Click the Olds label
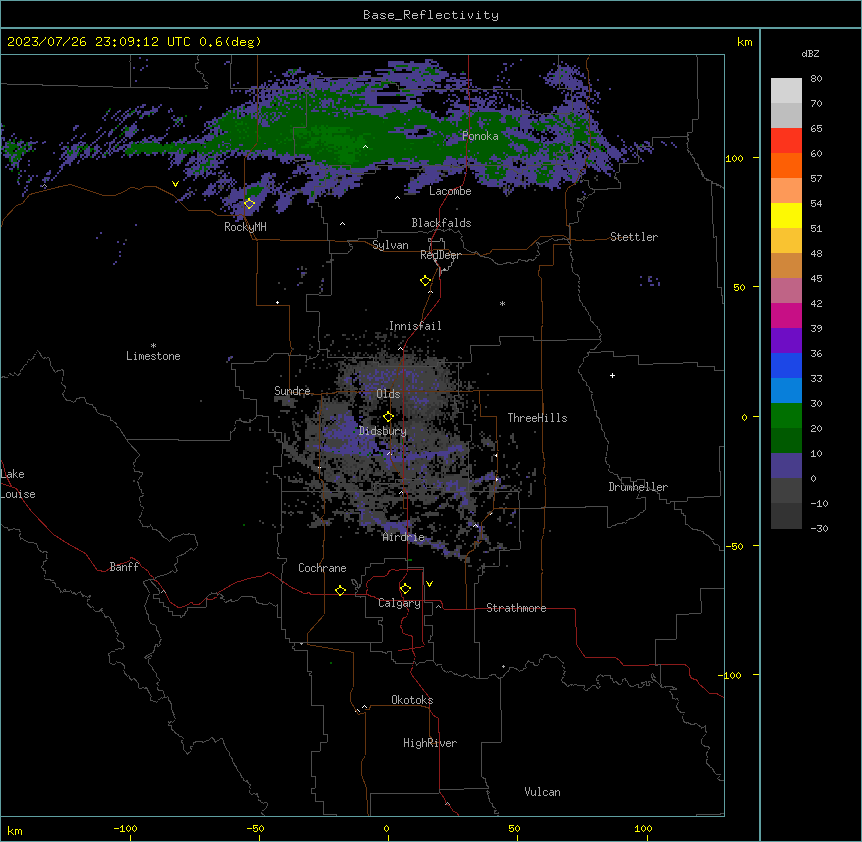Viewport: 862px width, 842px height. point(388,394)
